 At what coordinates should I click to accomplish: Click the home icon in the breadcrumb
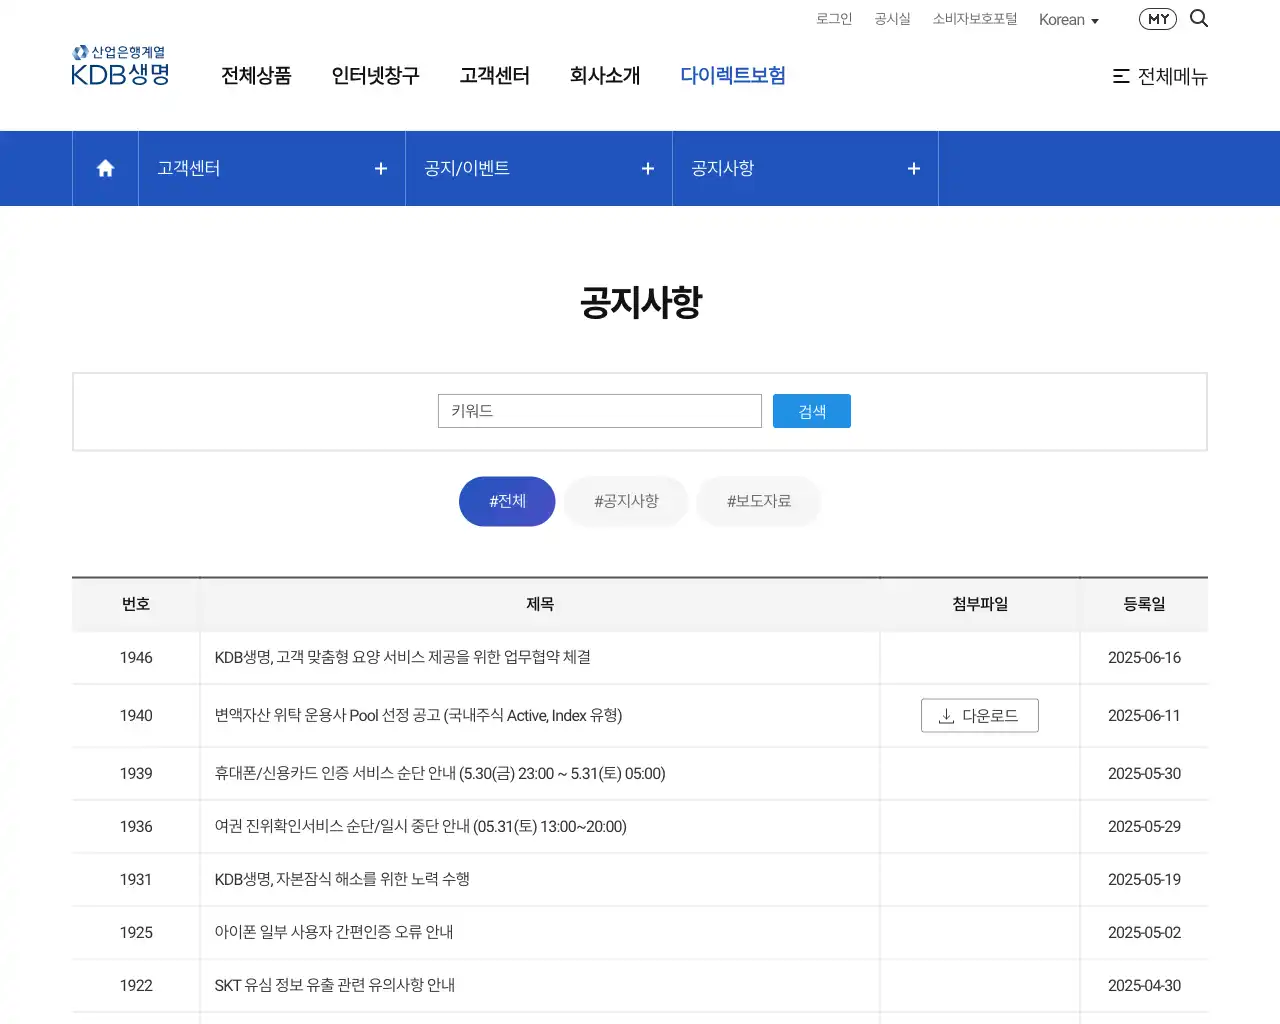point(104,168)
